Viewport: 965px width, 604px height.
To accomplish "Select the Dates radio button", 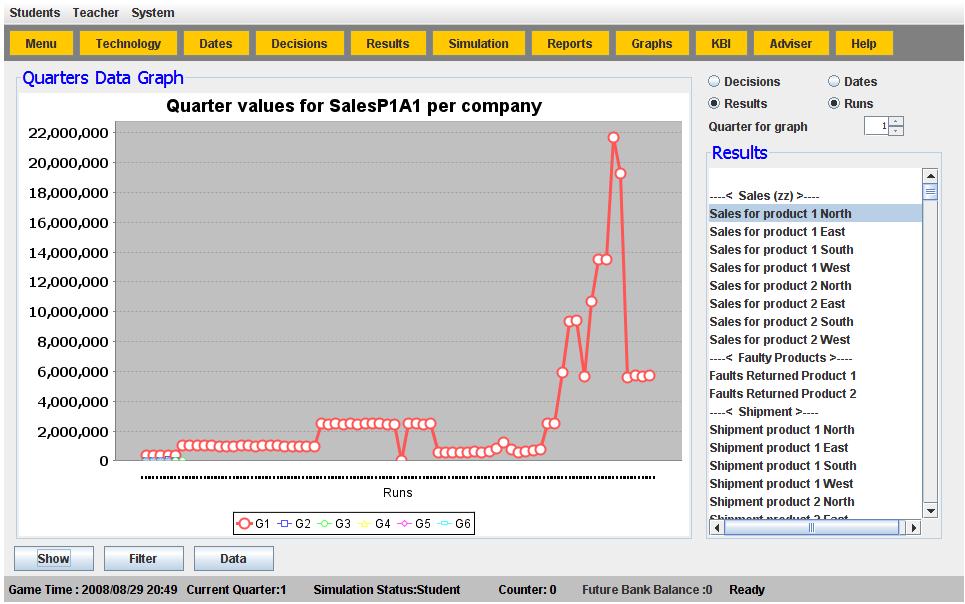I will tap(834, 82).
